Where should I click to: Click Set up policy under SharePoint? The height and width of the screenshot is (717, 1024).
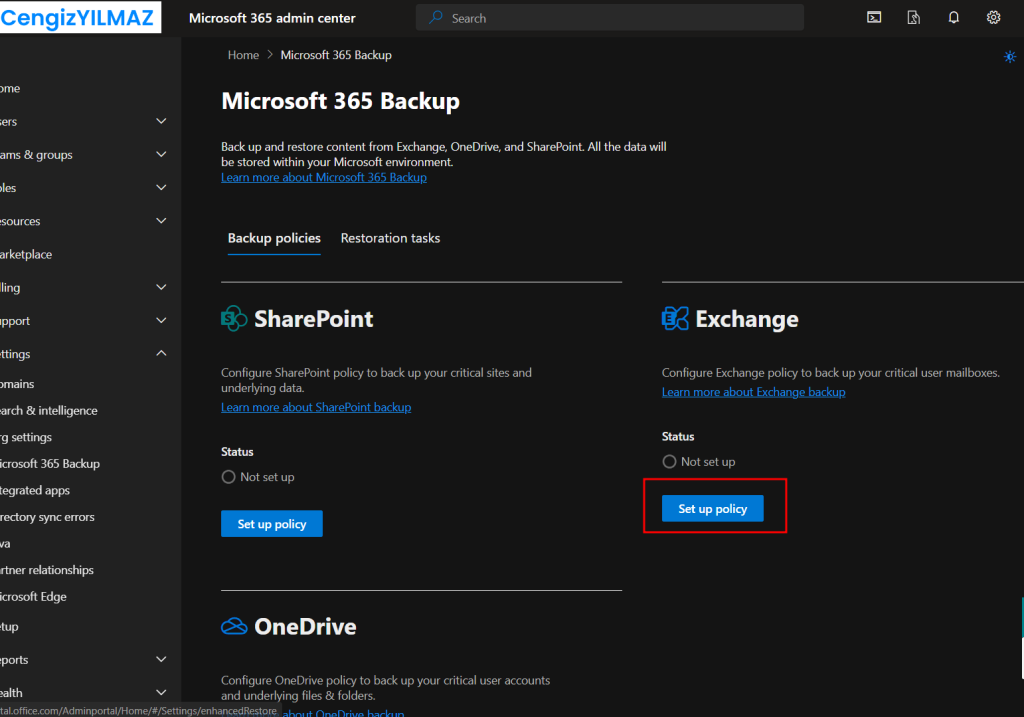[x=271, y=524]
